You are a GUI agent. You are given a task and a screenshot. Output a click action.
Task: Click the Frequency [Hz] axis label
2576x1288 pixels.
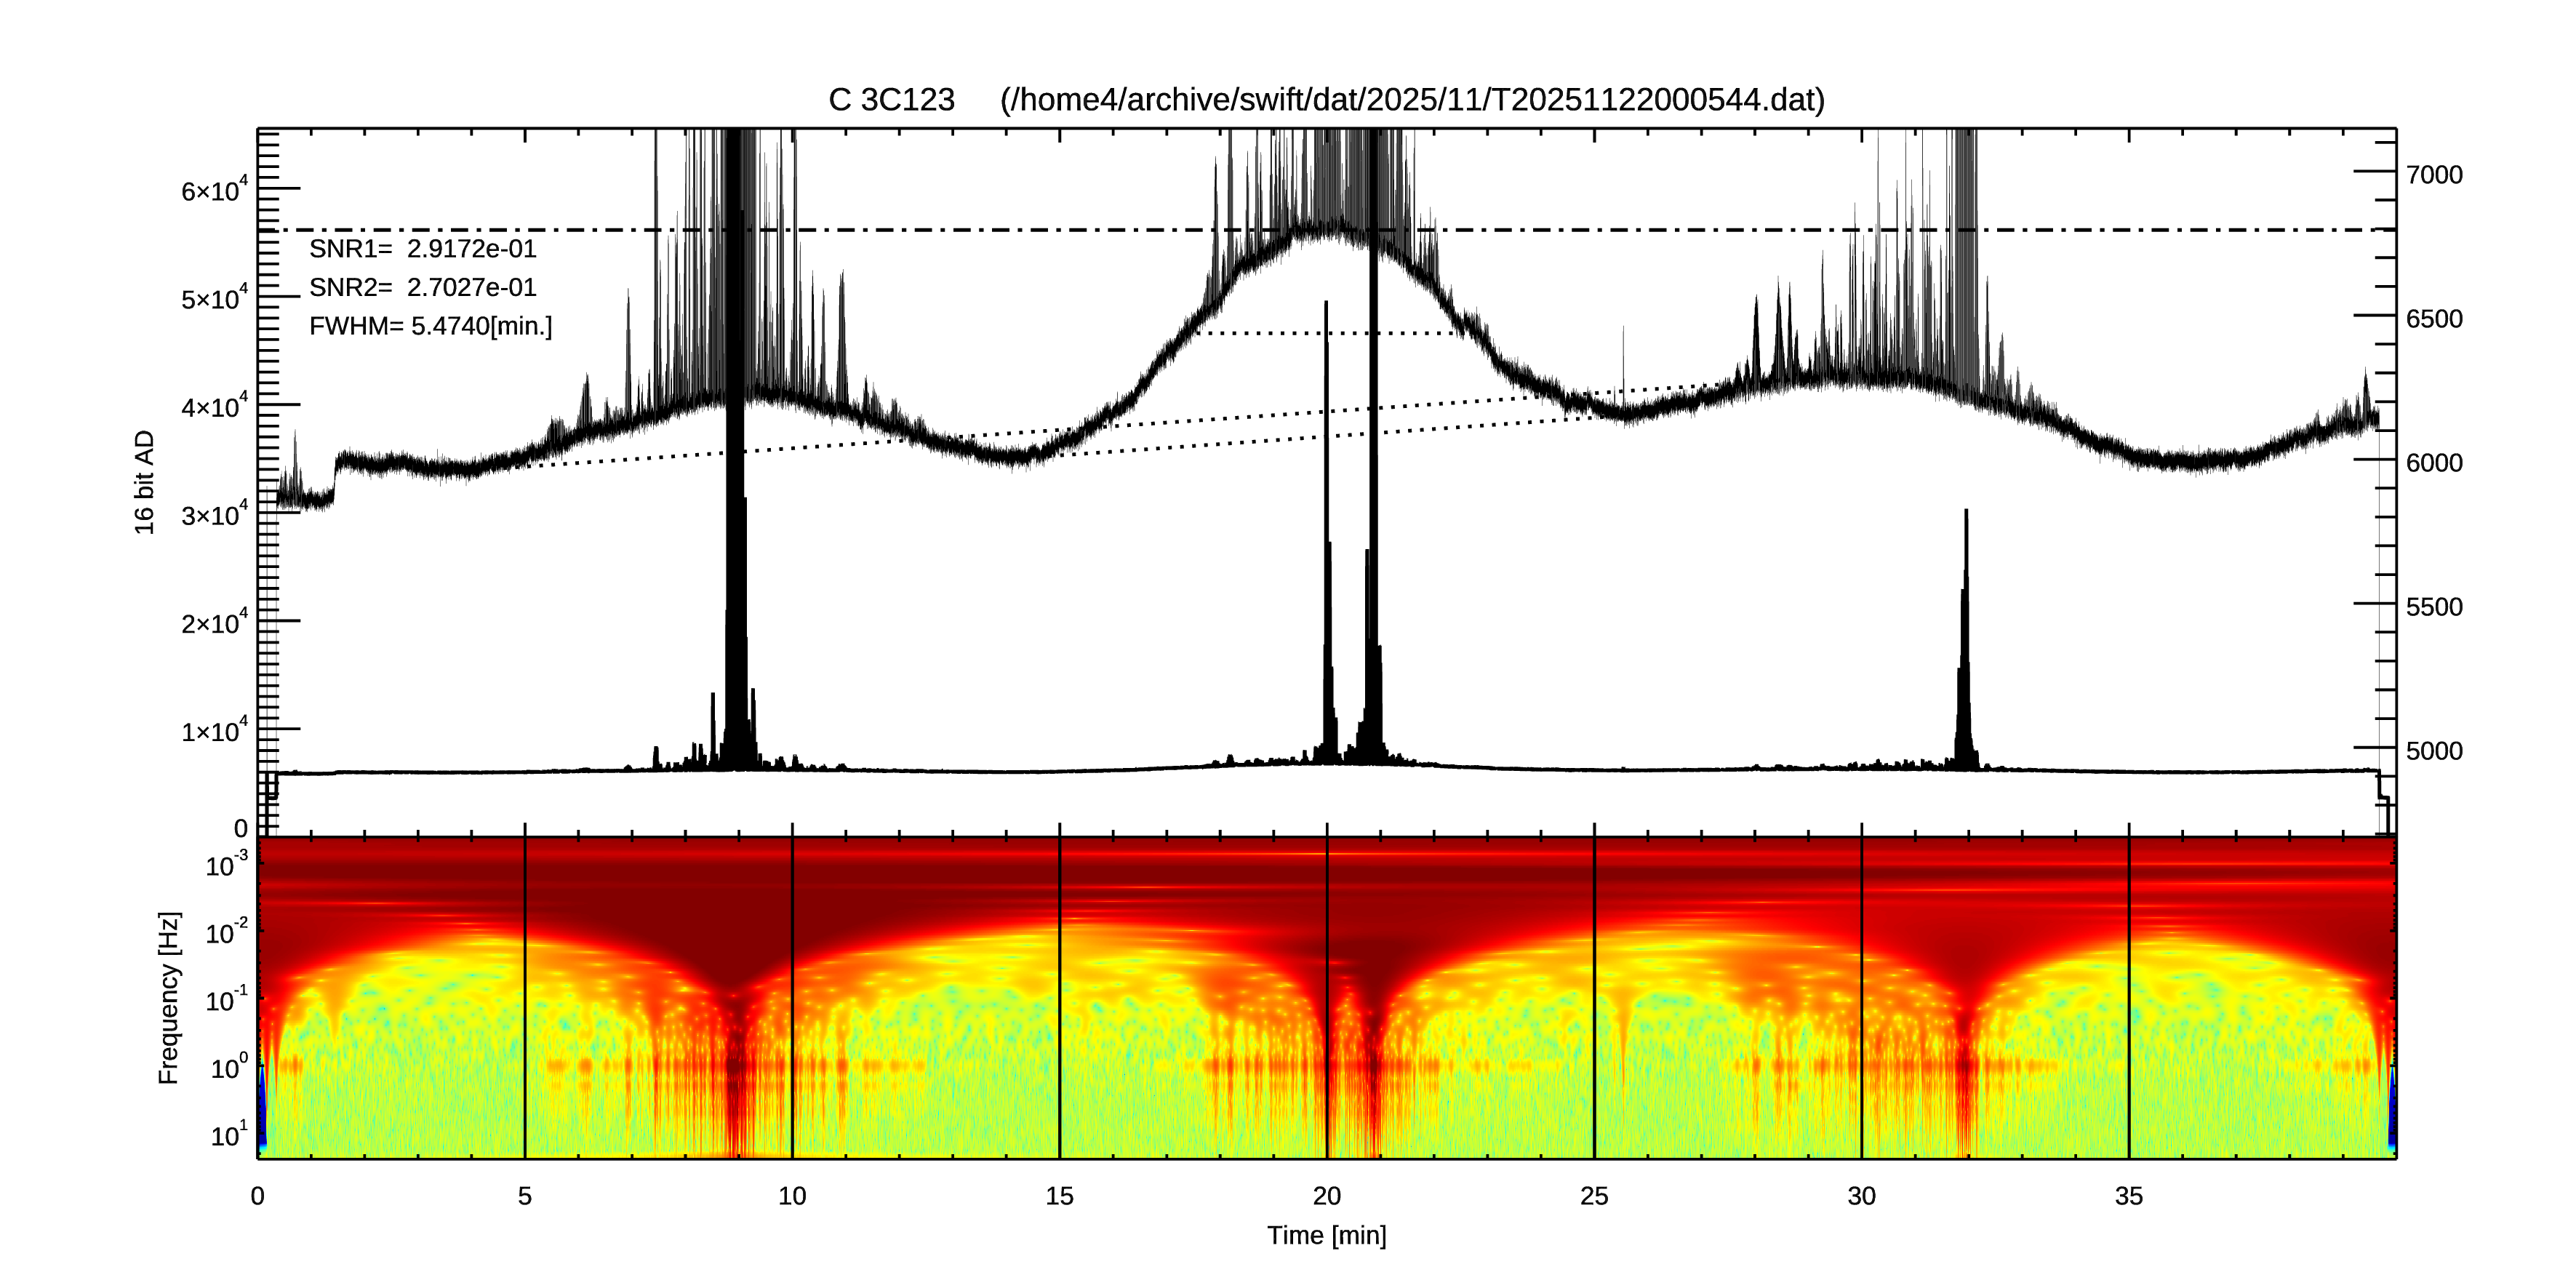(x=169, y=997)
